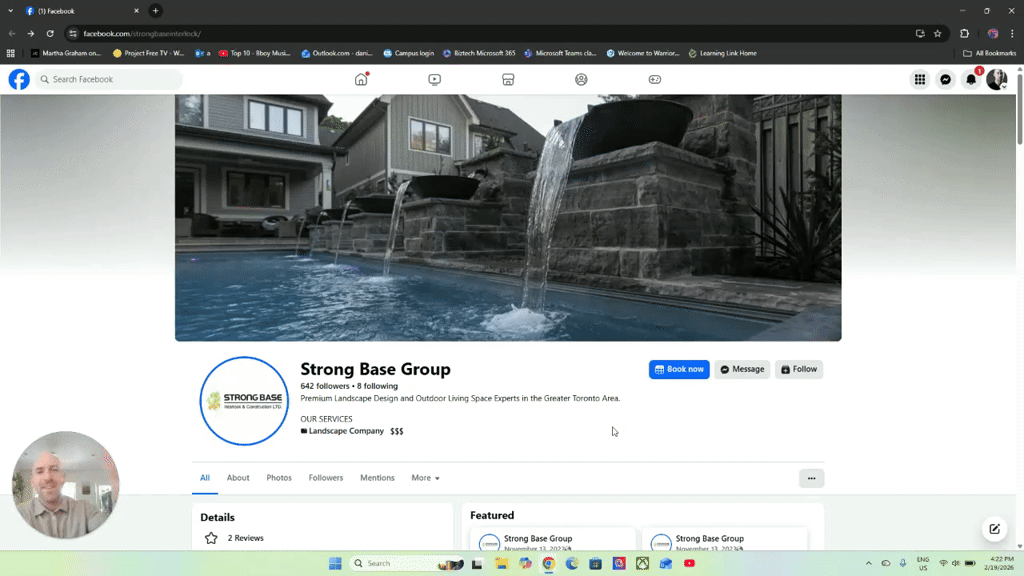Open the 2 Reviews link
Screen dimensions: 1024x576
coord(246,538)
